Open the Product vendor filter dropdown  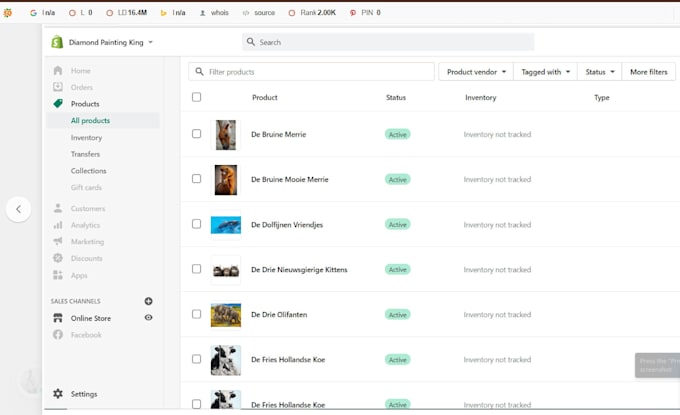pos(476,72)
